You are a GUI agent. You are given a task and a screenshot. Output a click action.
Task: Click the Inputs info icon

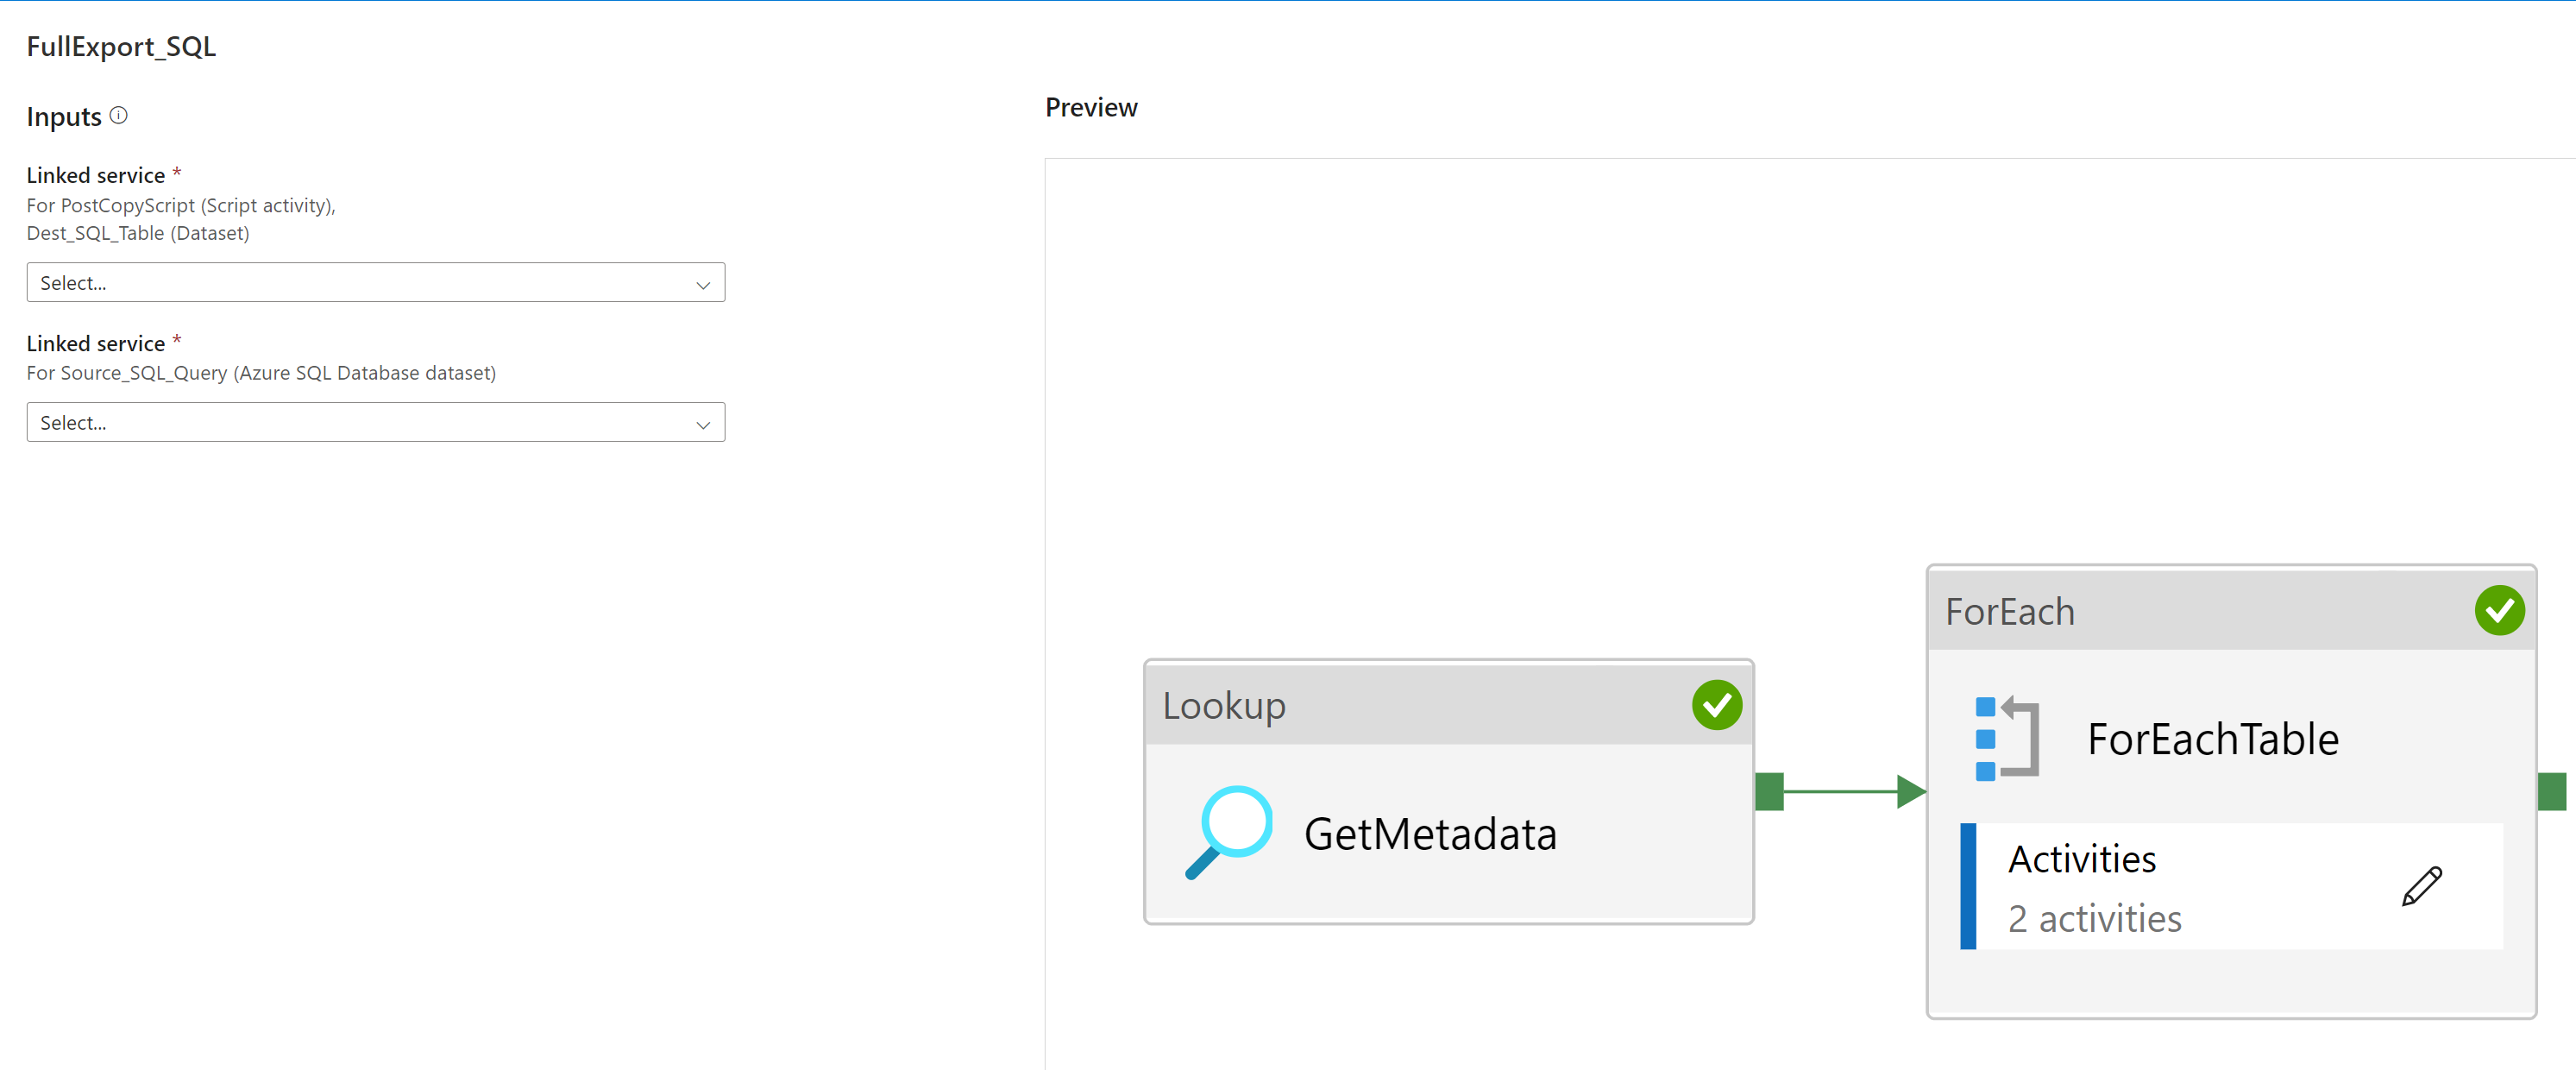tap(118, 115)
